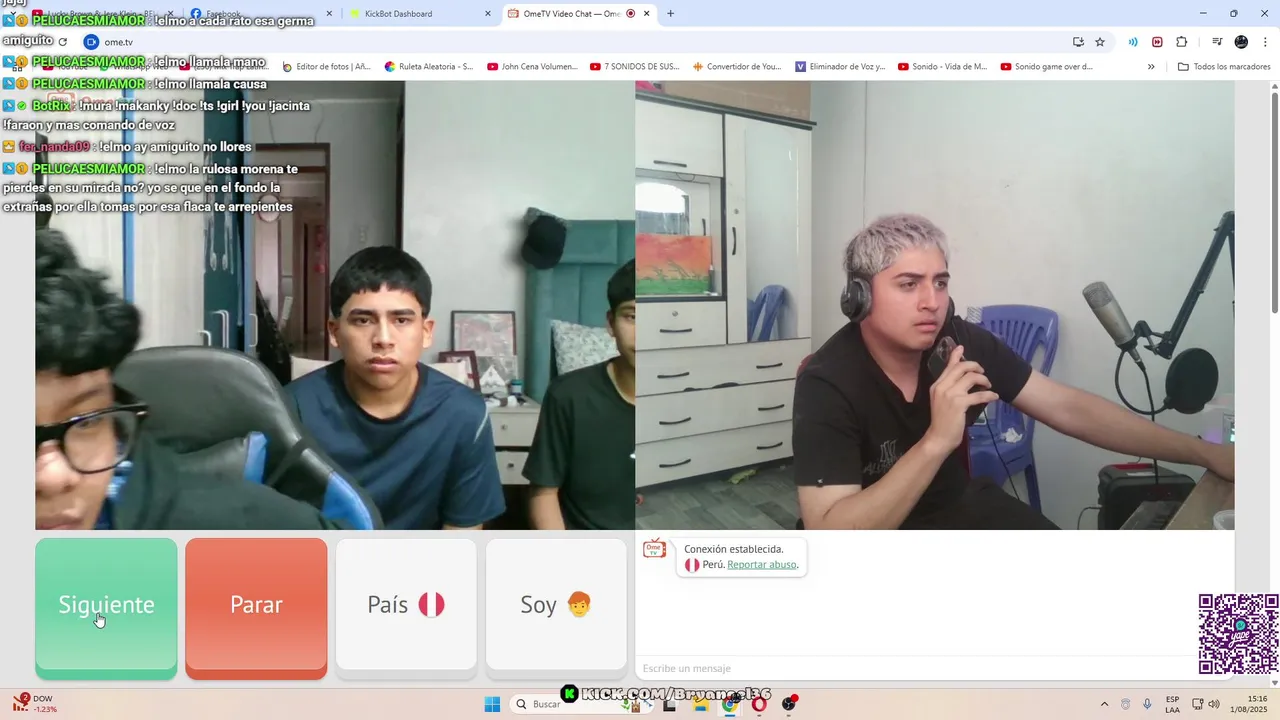Open the Windows Start menu
This screenshot has height=720, width=1280.
pyautogui.click(x=492, y=704)
